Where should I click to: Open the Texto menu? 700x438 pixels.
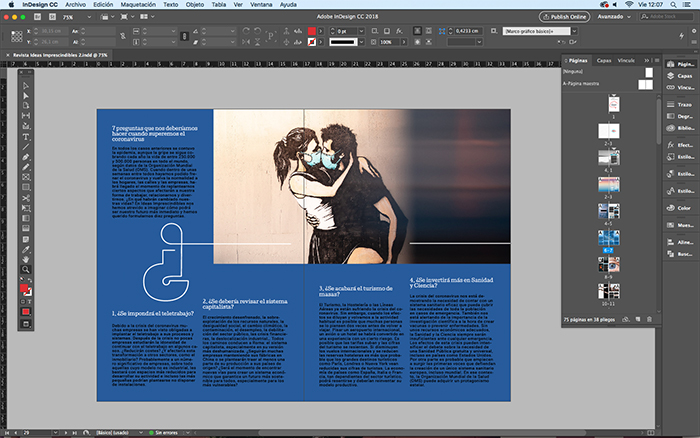point(171,4)
